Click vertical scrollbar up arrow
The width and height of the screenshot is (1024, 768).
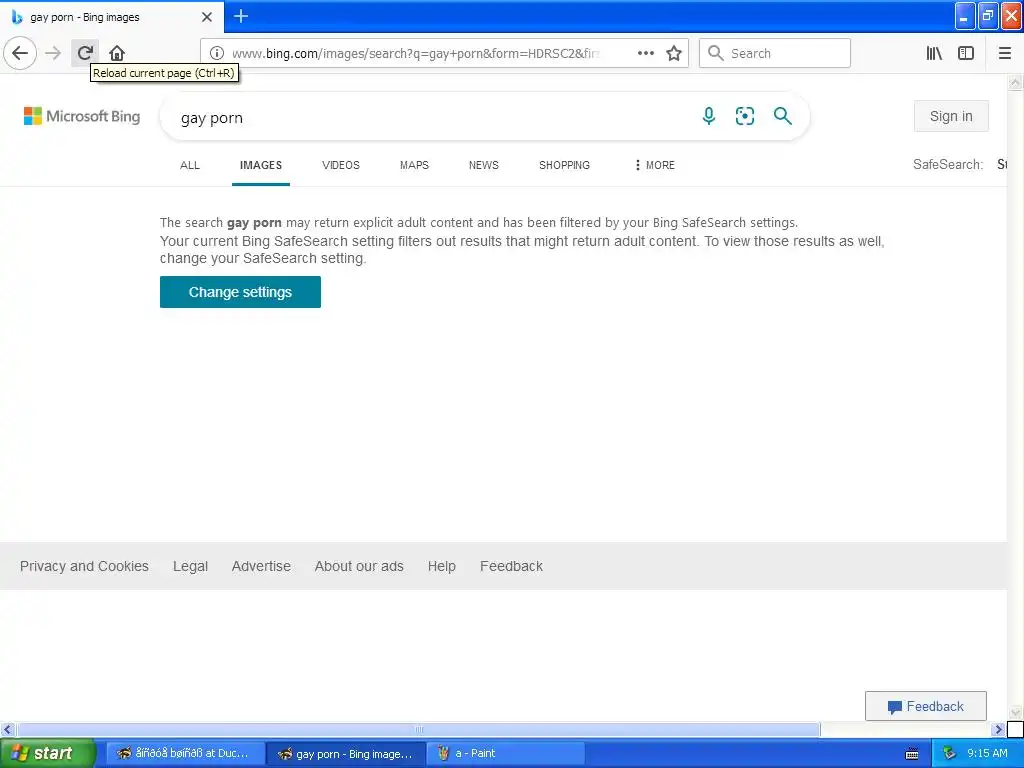tap(1015, 82)
